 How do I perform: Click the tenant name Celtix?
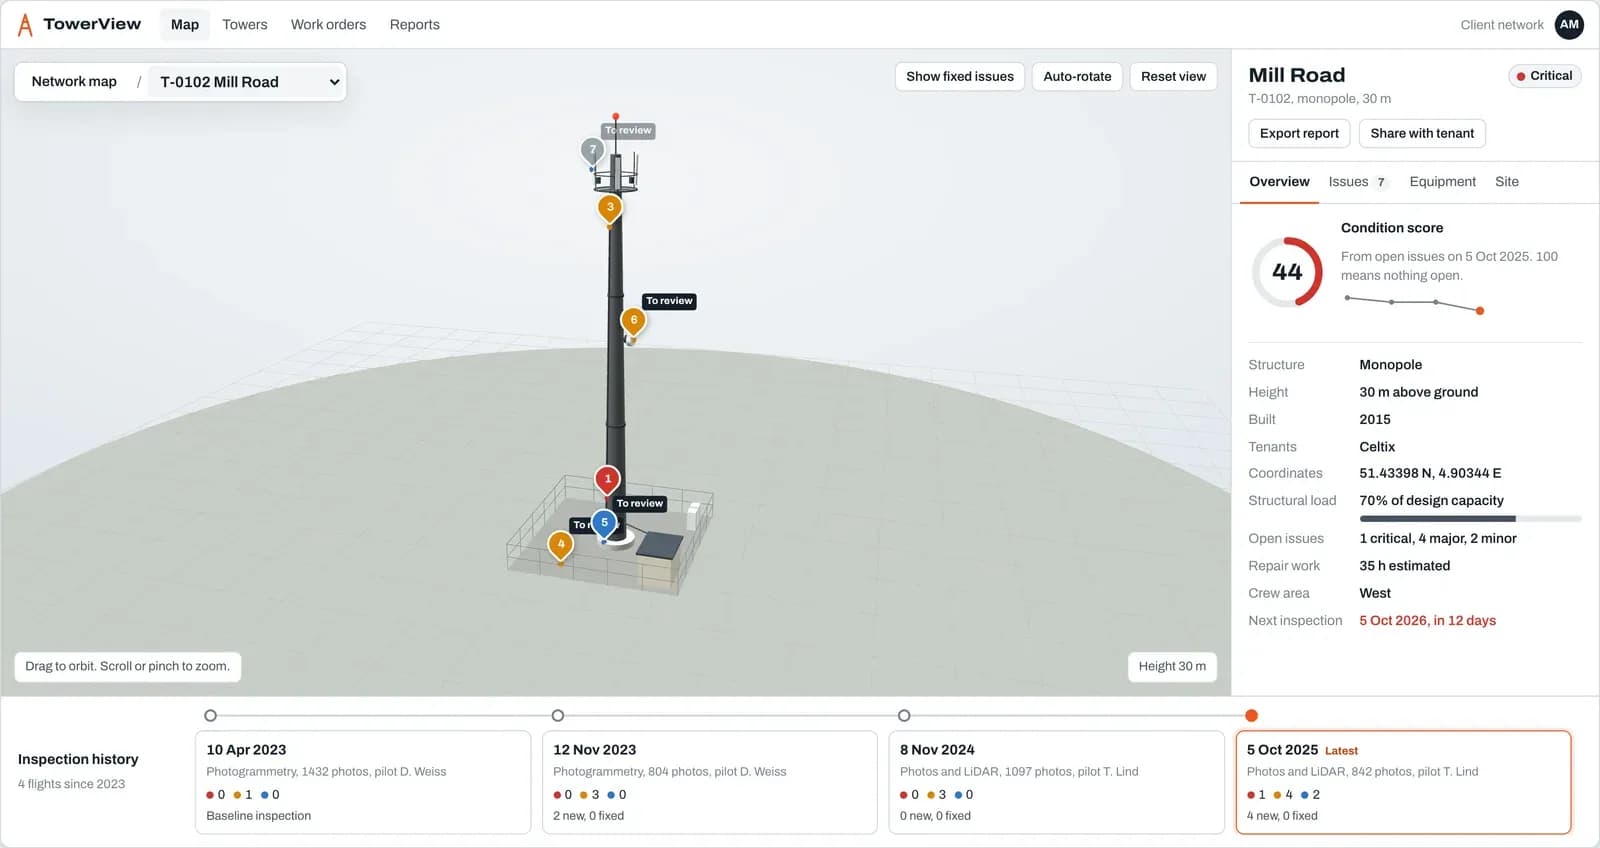pyautogui.click(x=1377, y=447)
